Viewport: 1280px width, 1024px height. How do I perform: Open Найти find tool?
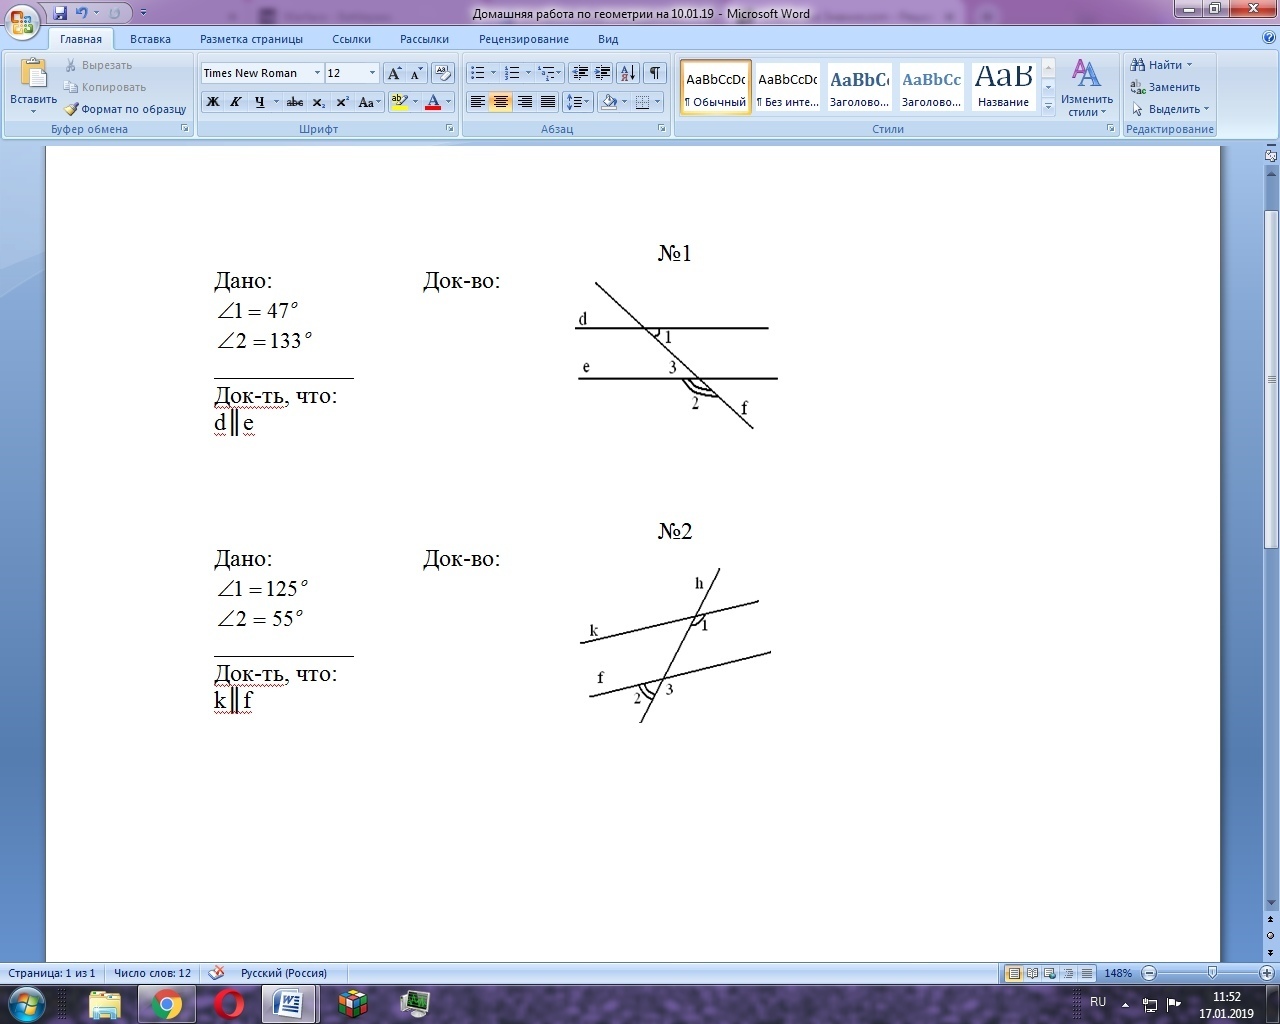pos(1161,65)
